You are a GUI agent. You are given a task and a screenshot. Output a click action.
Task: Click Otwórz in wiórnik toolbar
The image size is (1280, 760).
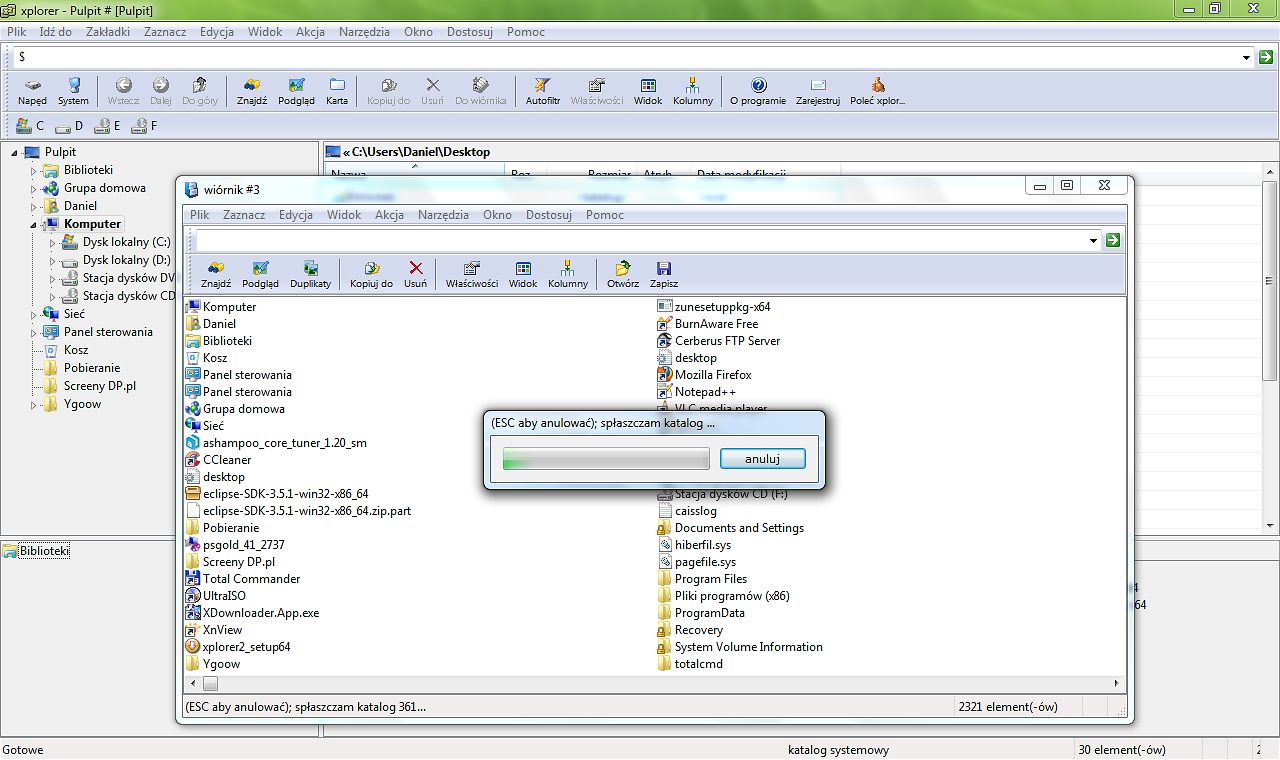623,275
